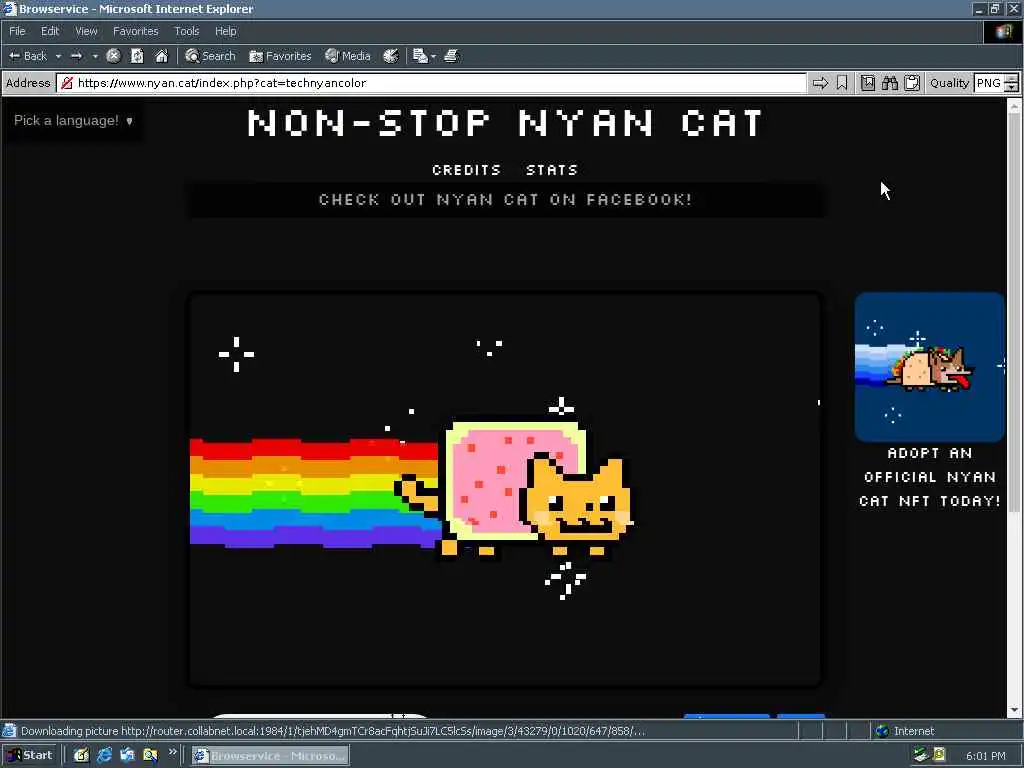Stop loading with the Stop icon
The width and height of the screenshot is (1024, 768).
point(113,56)
